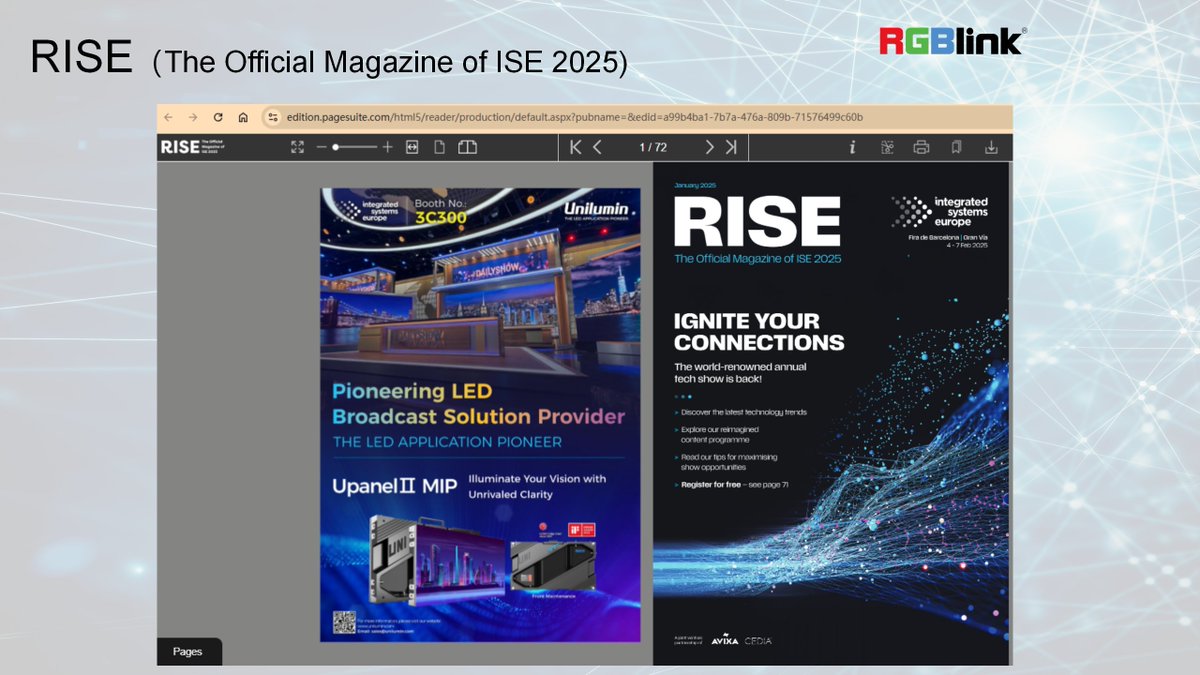Image resolution: width=1200 pixels, height=675 pixels.
Task: Go to the browser home icon
Action: 243,117
